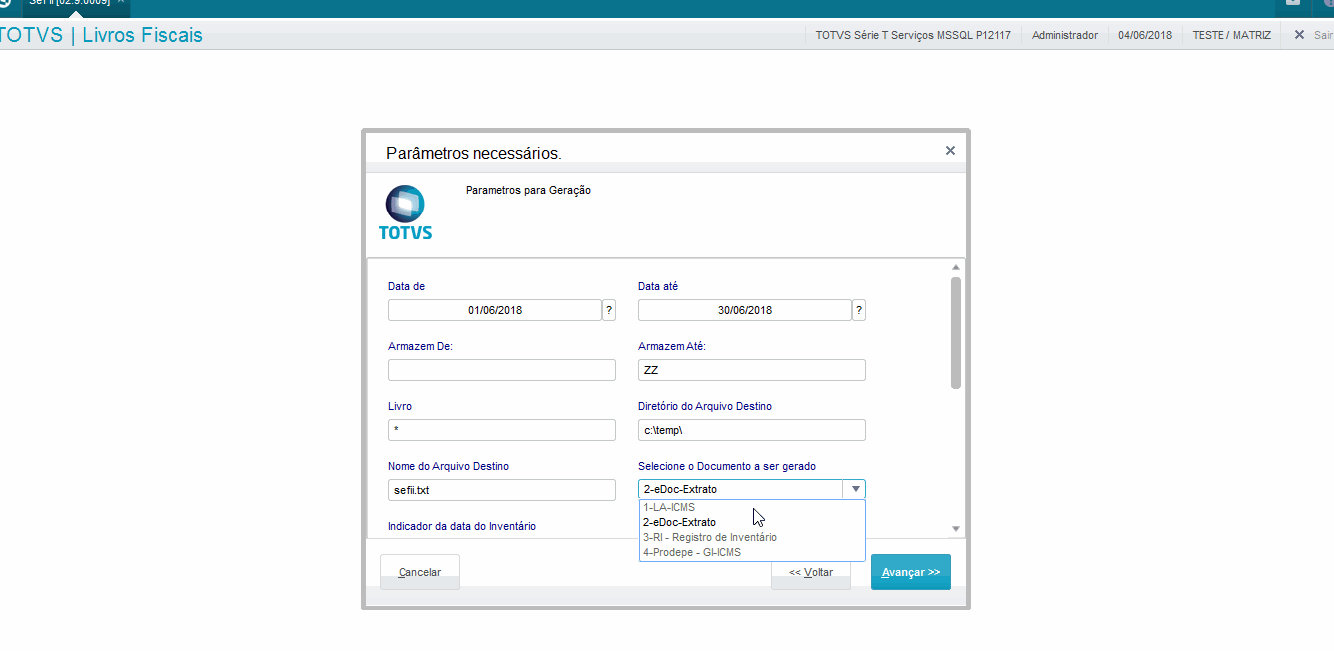Click scroll up arrow in parameters panel

956,268
